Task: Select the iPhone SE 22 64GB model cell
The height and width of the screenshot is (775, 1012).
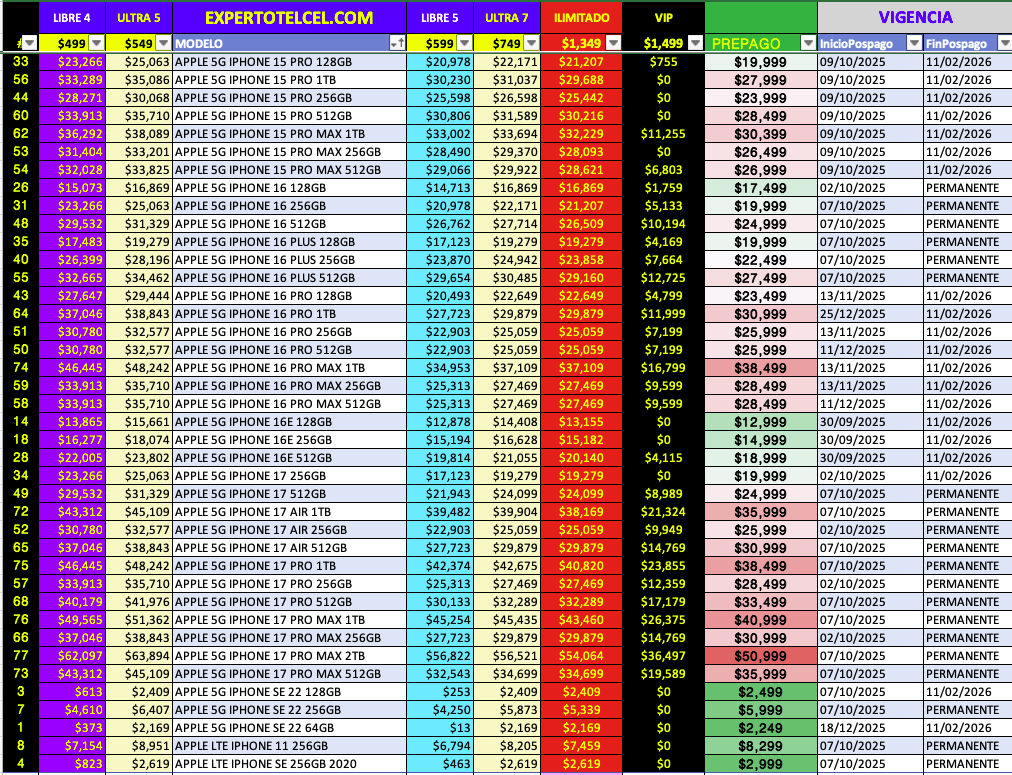Action: point(290,725)
